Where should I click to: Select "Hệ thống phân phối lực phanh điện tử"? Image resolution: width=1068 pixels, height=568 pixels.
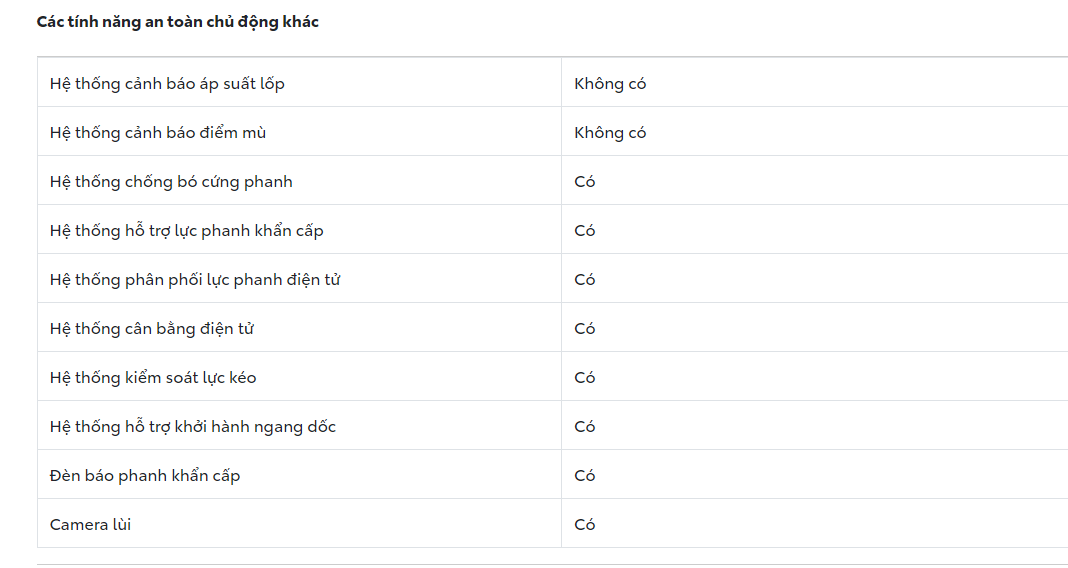pyautogui.click(x=195, y=280)
